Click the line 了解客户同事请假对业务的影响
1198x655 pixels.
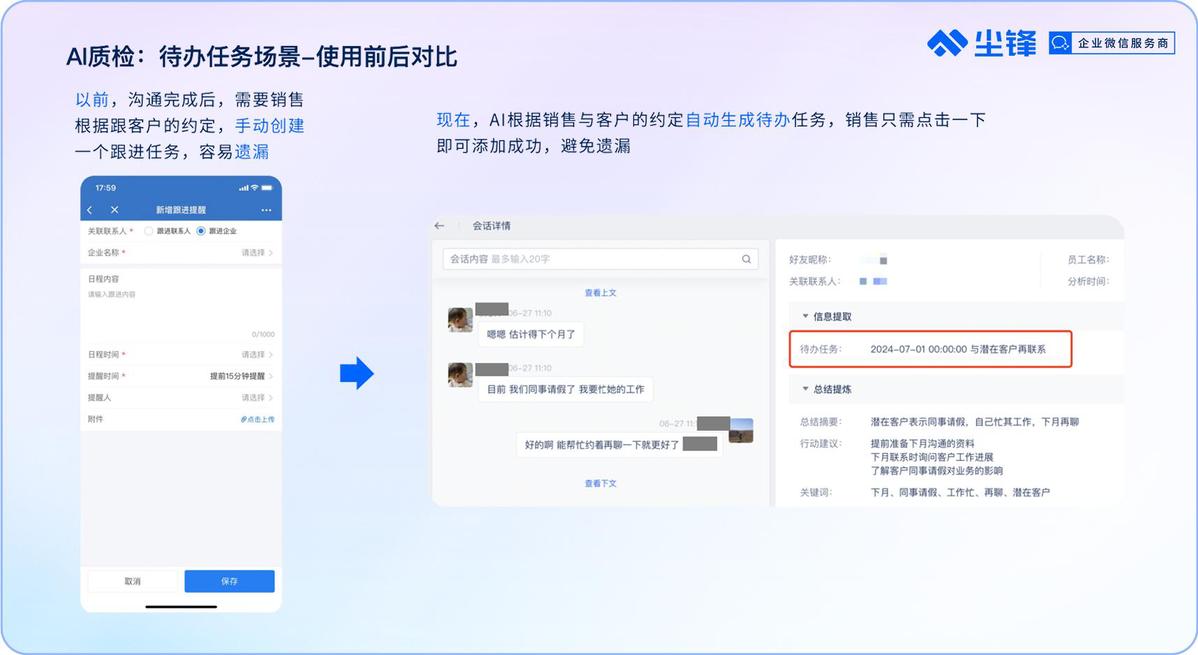coord(936,471)
